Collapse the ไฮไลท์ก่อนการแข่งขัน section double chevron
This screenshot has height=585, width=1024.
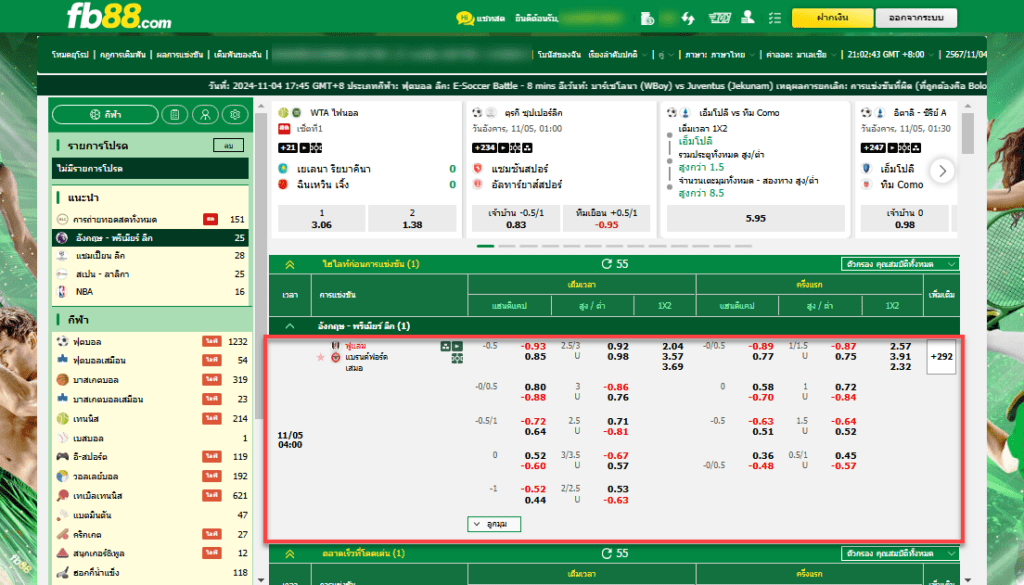click(x=290, y=264)
